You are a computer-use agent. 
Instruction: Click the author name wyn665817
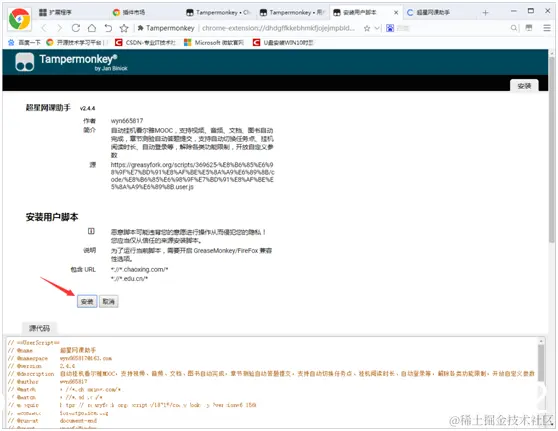click(127, 121)
